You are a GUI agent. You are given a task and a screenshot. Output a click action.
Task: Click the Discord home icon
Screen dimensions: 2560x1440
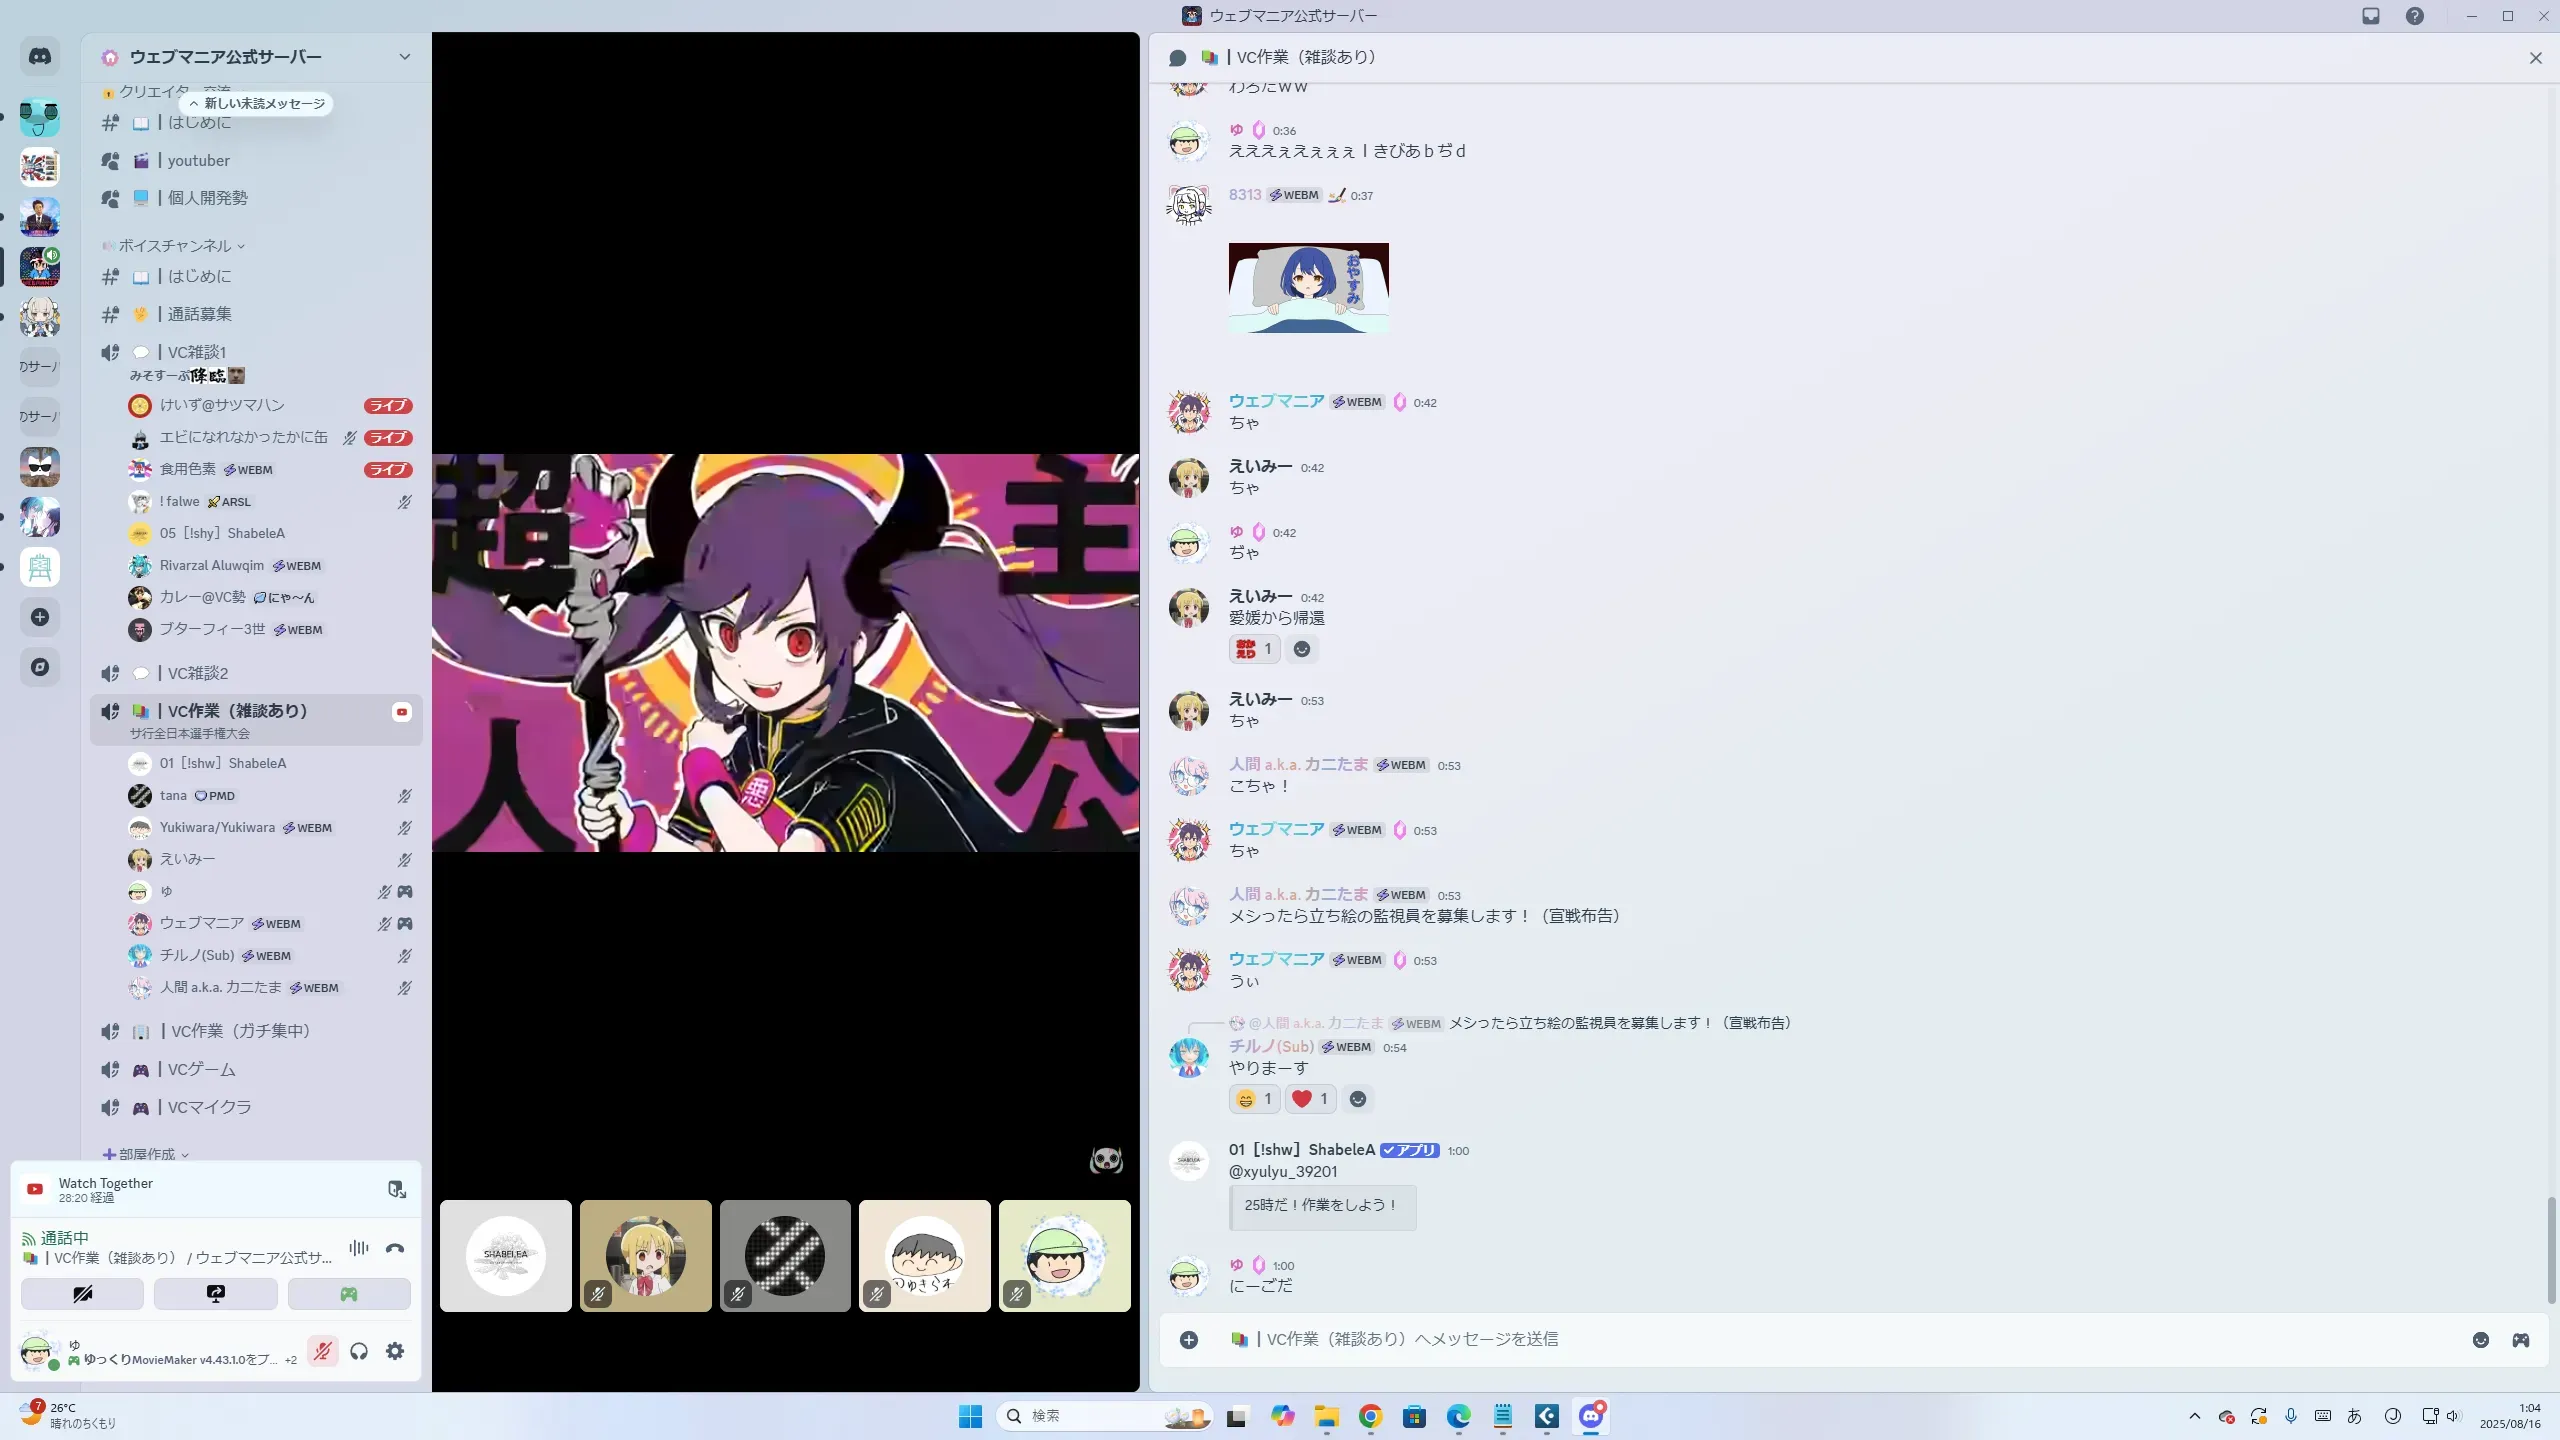(x=40, y=57)
